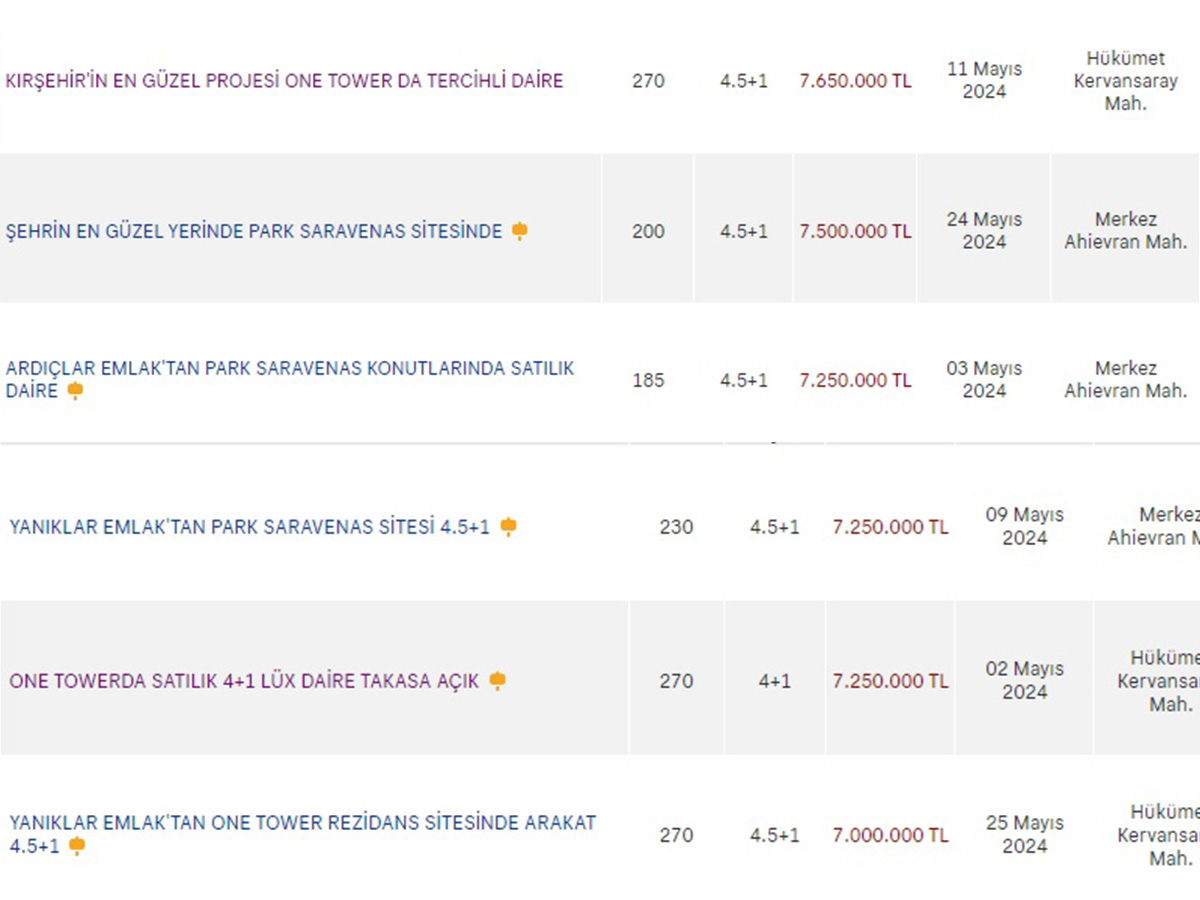Open YANIKLAR EMLAK'TAN ONE TOWER REZİDANS listing
Screen dimensions: 1200x900
point(302,835)
